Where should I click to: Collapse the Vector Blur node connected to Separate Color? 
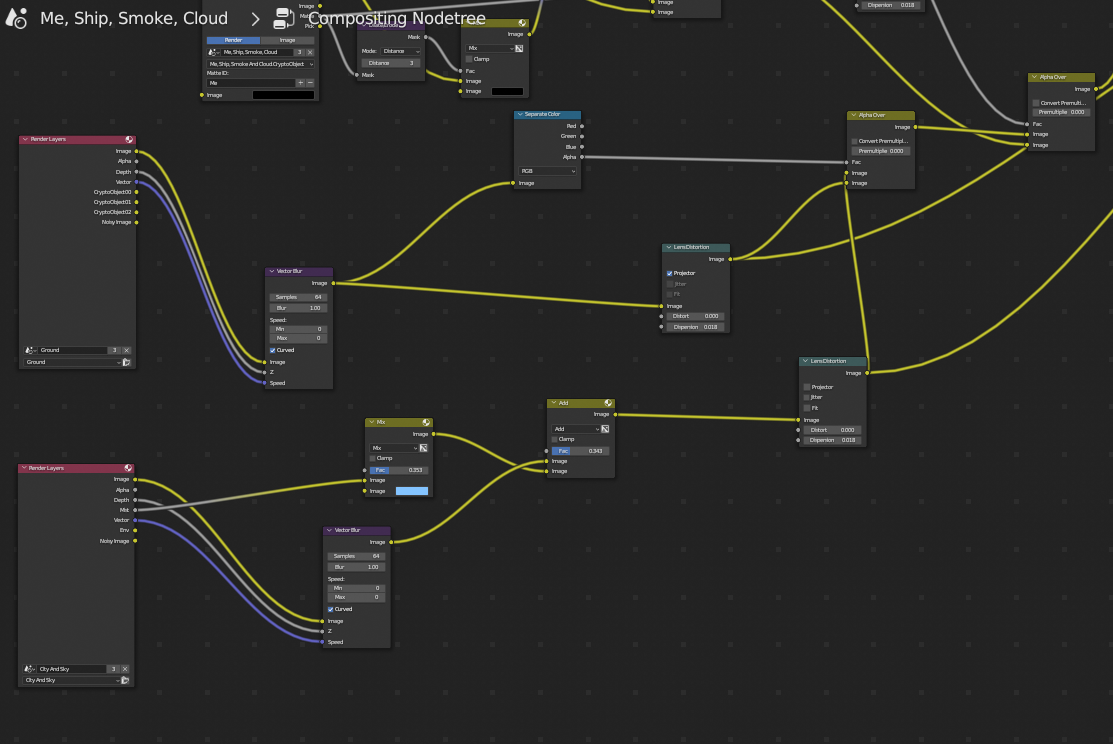click(x=272, y=271)
